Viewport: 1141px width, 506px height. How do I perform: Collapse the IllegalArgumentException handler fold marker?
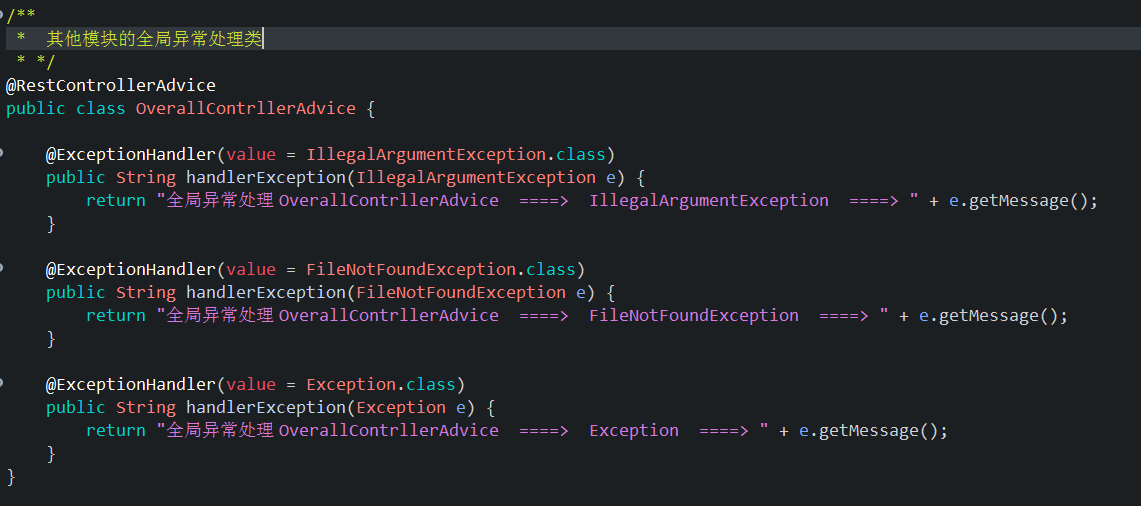pos(3,154)
